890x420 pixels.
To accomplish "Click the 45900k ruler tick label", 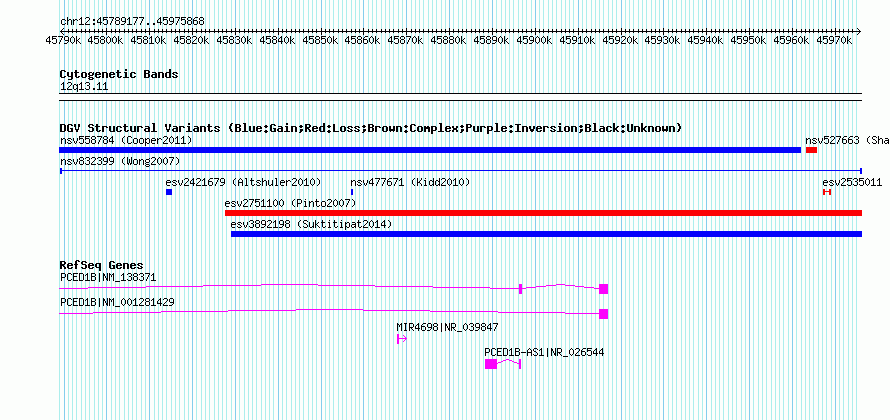I will [536, 40].
